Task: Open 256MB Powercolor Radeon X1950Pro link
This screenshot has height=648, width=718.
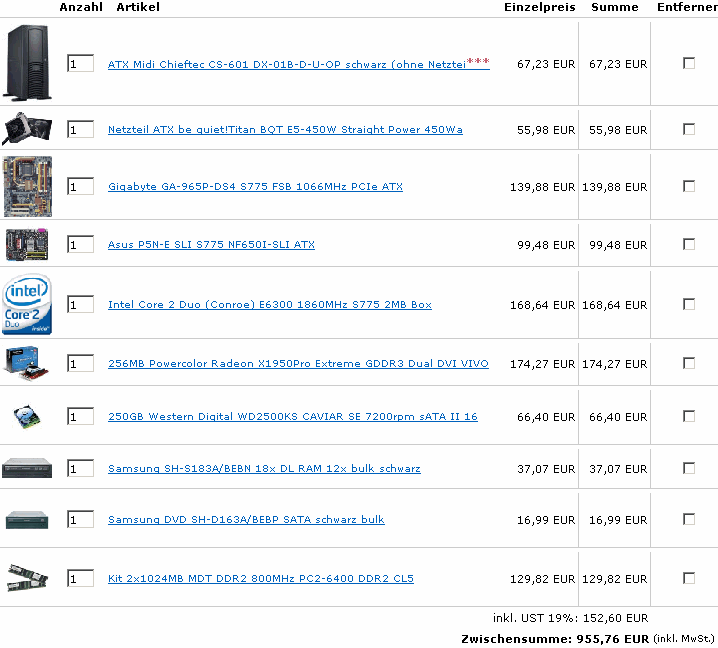Action: point(298,364)
